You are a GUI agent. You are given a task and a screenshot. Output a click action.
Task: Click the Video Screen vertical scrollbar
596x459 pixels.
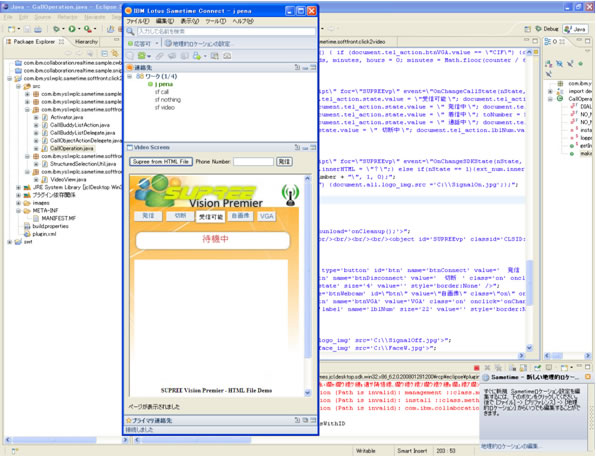point(308,285)
